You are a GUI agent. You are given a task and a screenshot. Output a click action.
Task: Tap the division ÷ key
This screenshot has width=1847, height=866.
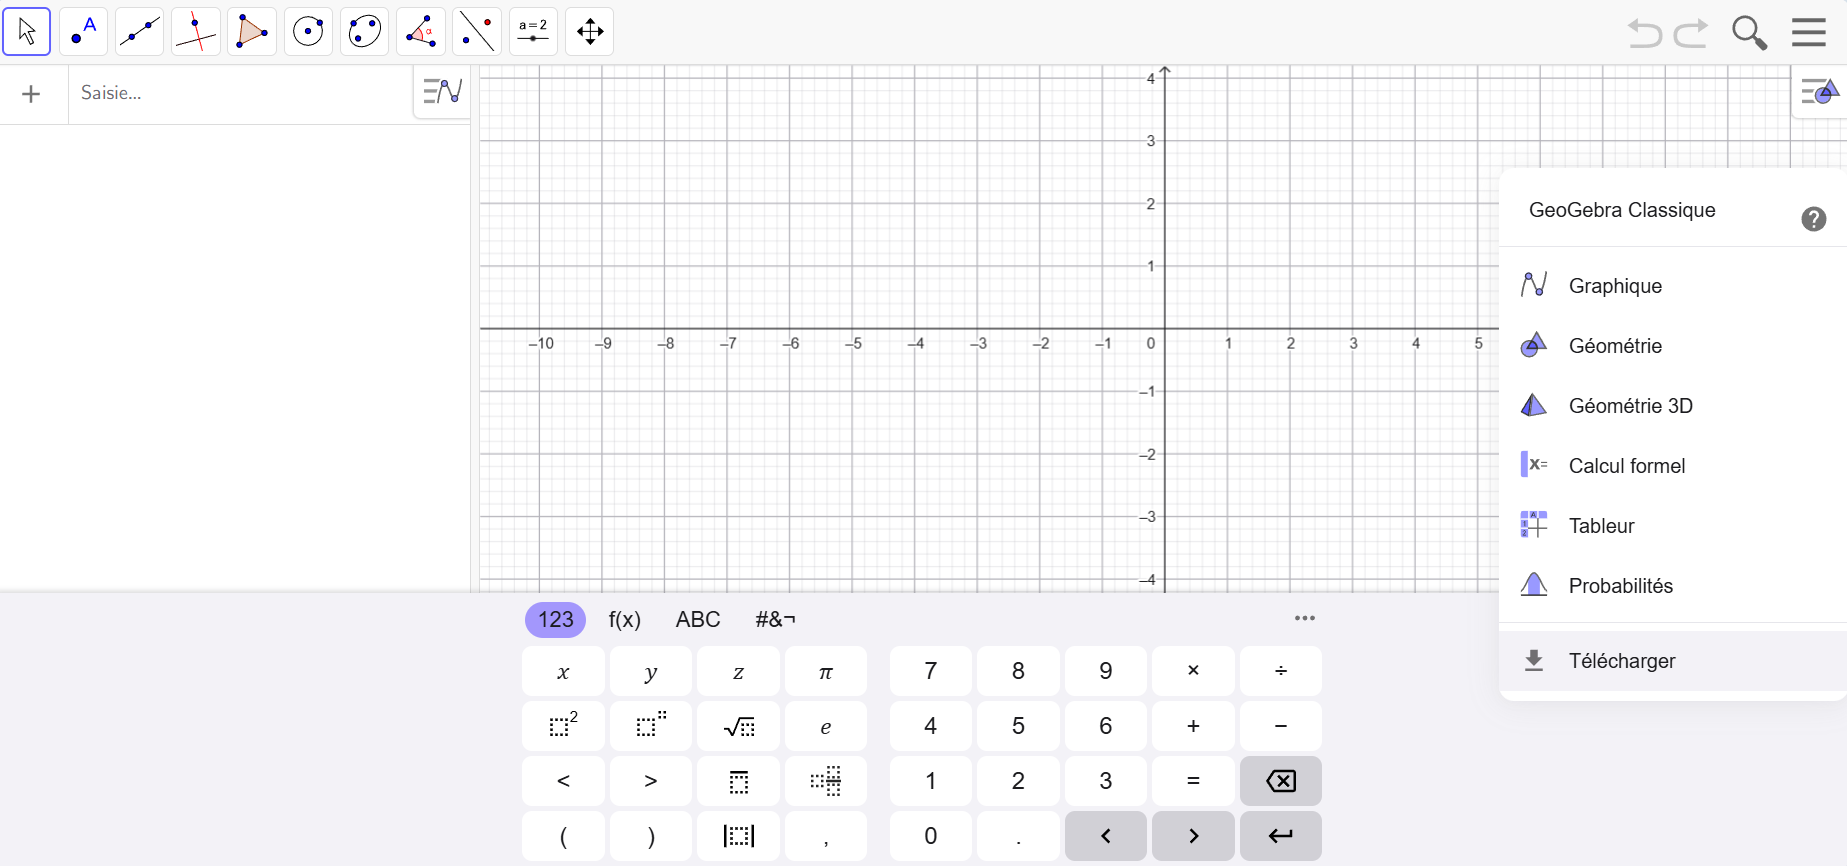click(x=1281, y=671)
